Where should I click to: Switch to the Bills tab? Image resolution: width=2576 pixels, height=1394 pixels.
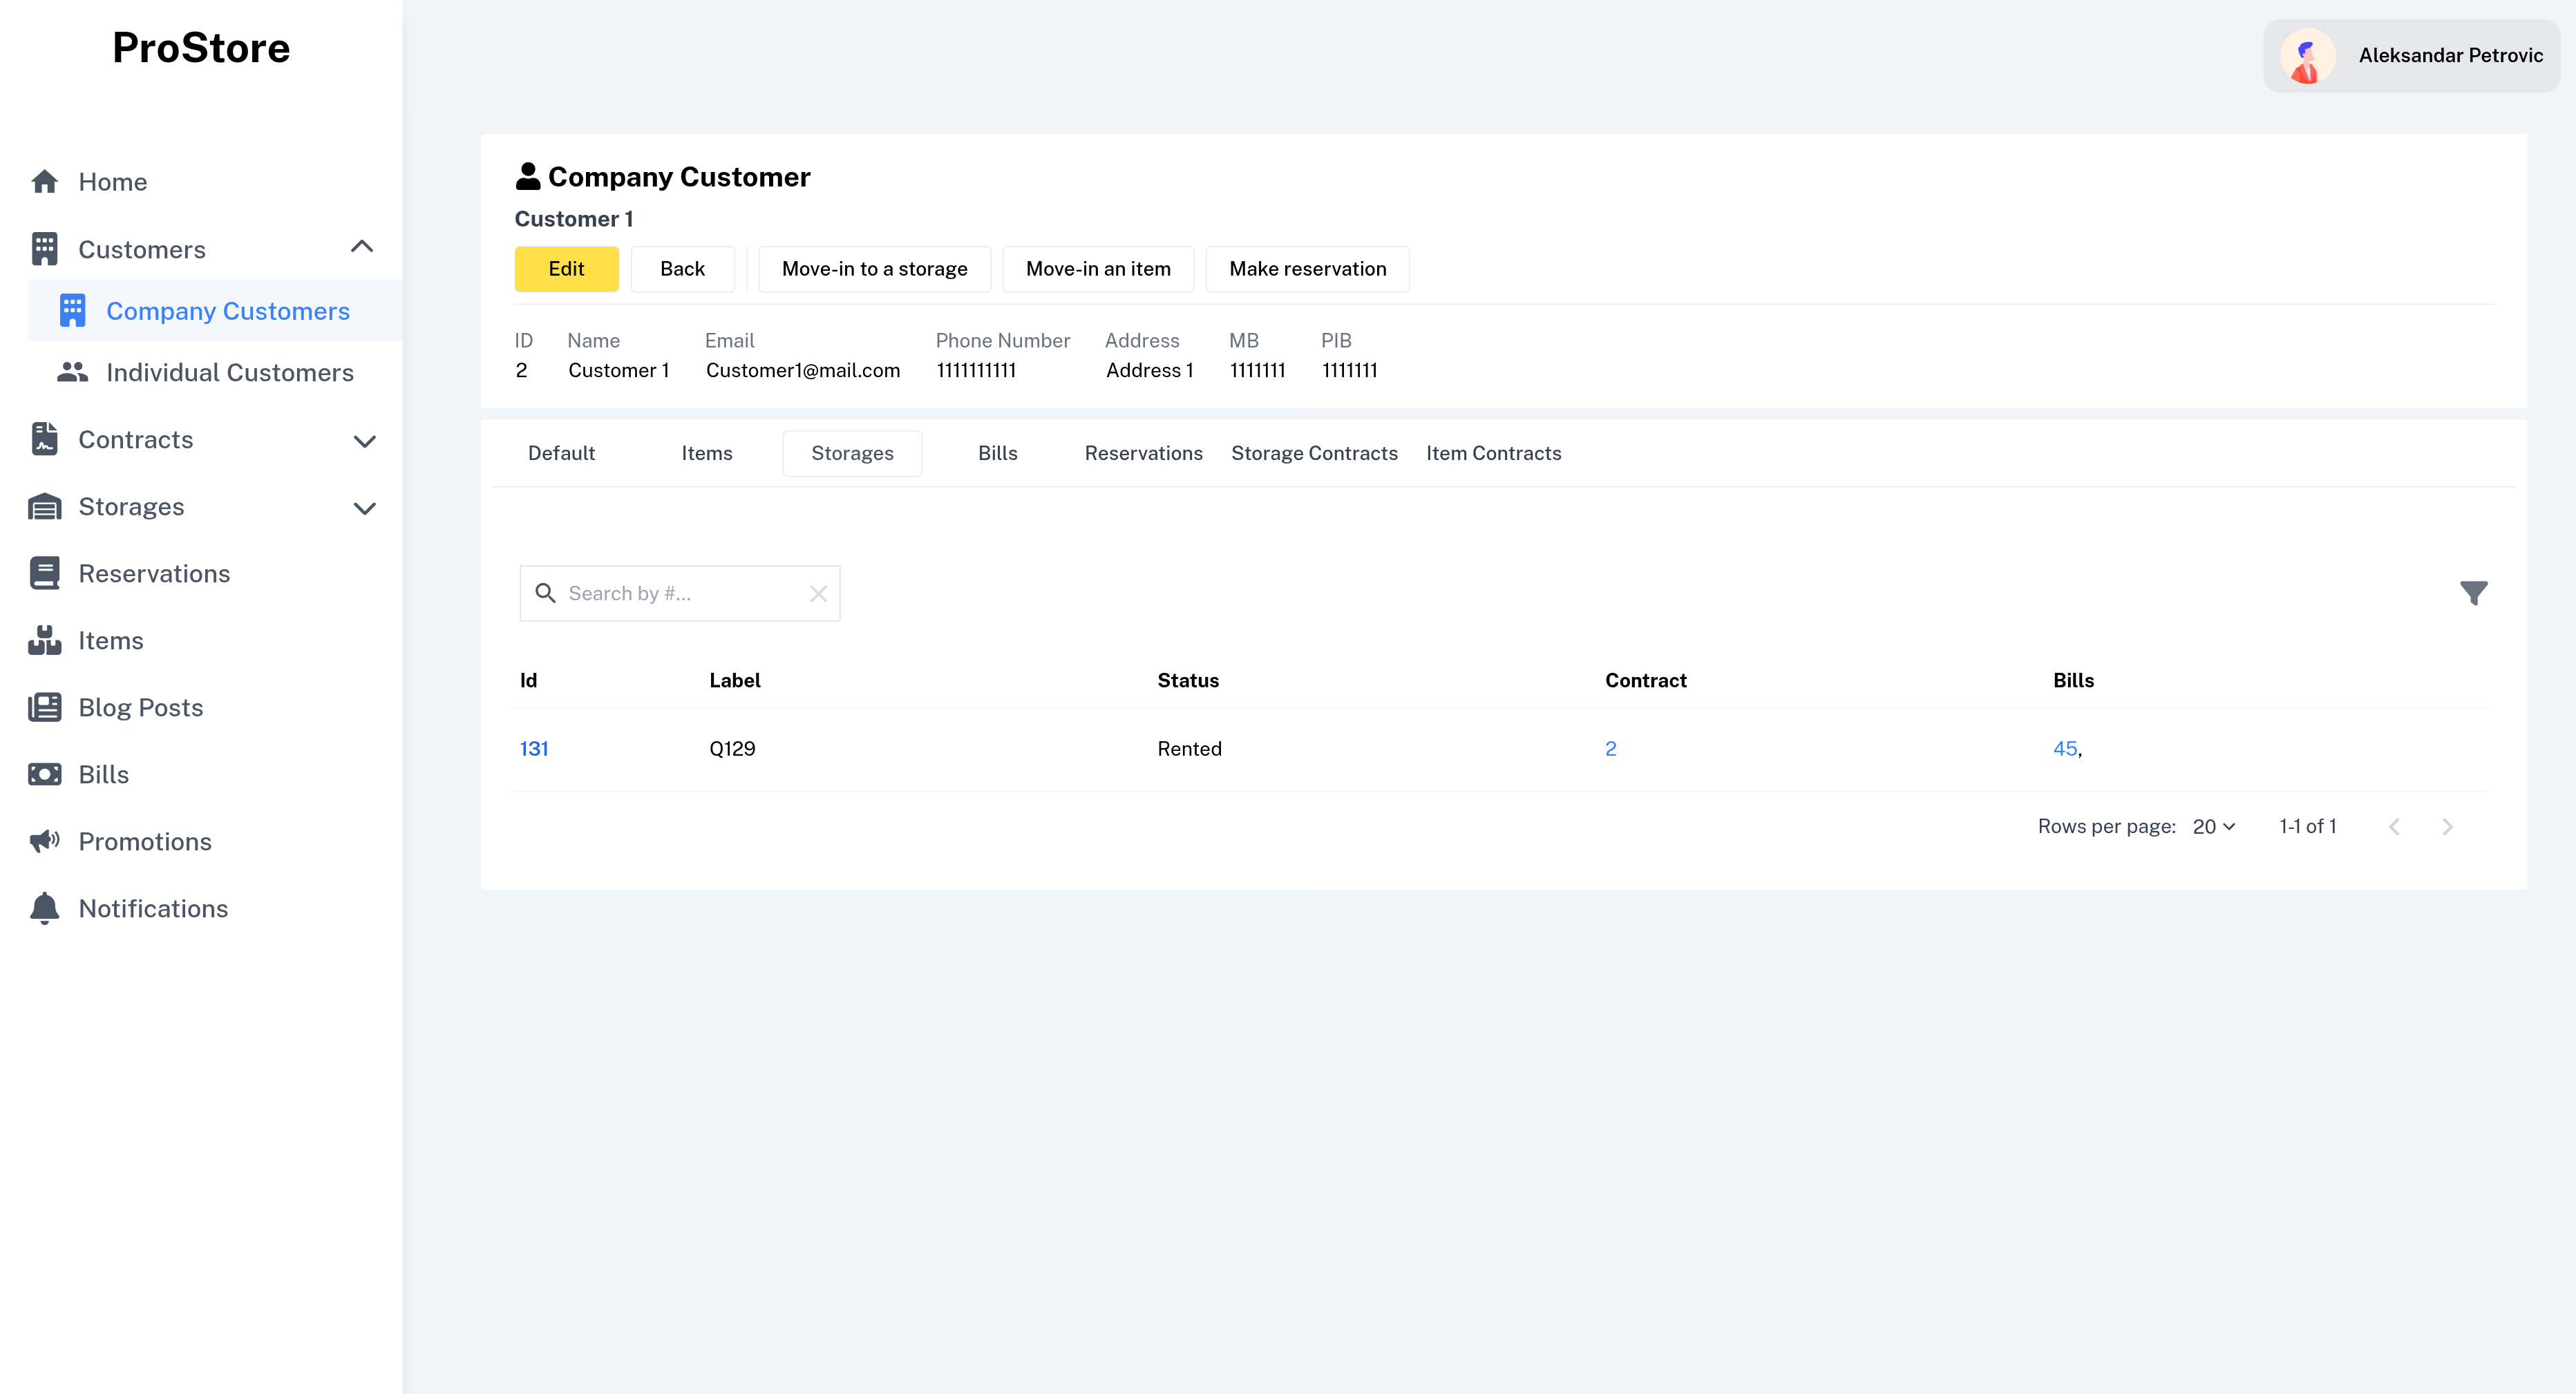[997, 453]
